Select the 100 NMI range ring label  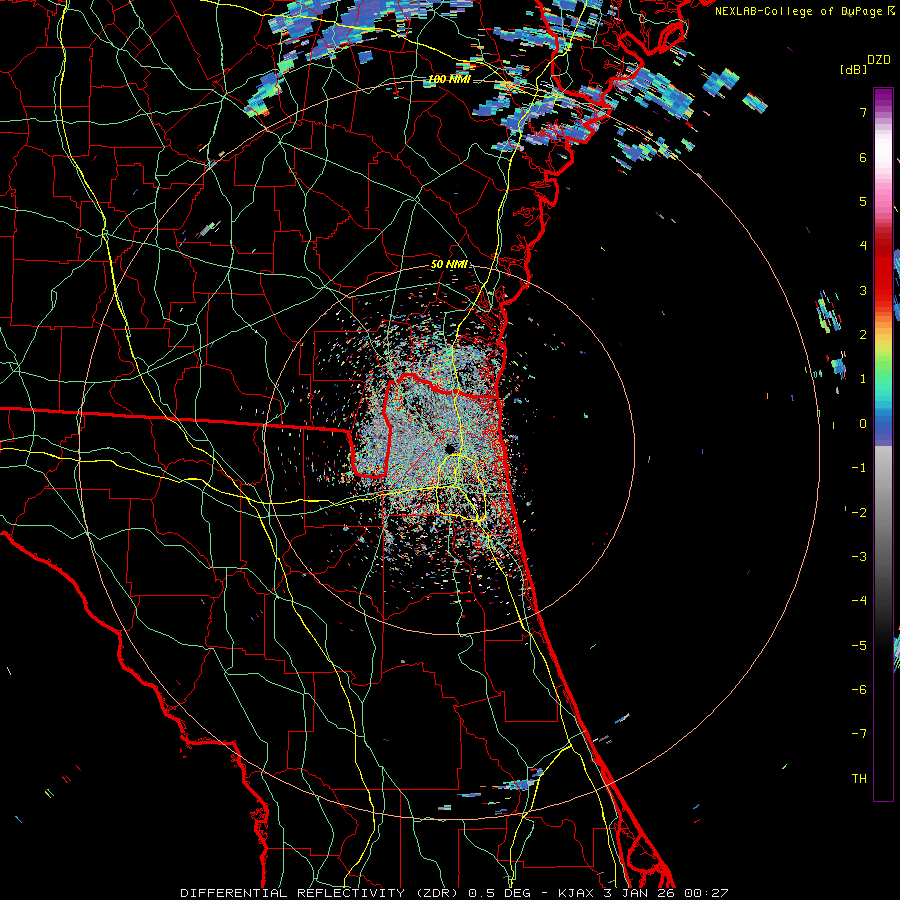tap(450, 79)
